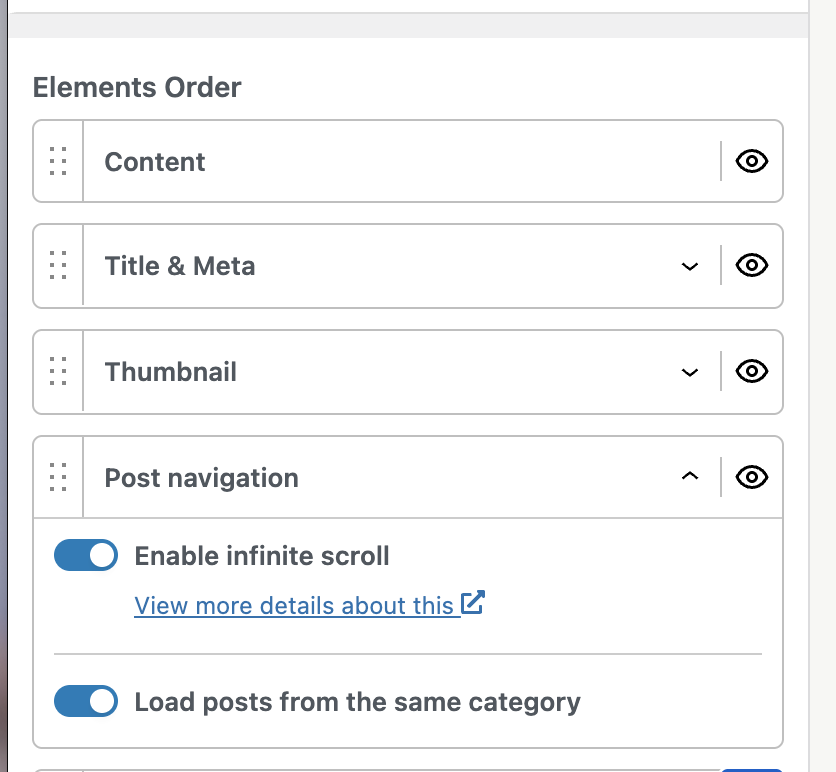
Task: Toggle Post navigation visibility eye icon
Action: pos(751,478)
